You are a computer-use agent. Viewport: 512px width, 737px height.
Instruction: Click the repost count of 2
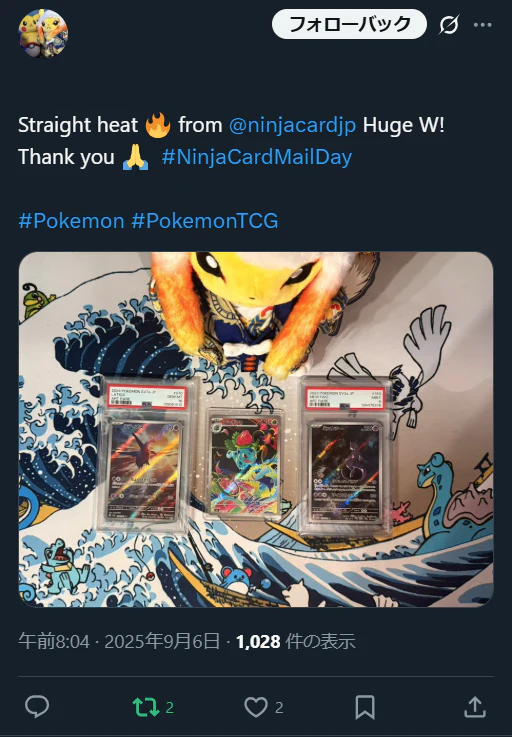[x=170, y=707]
